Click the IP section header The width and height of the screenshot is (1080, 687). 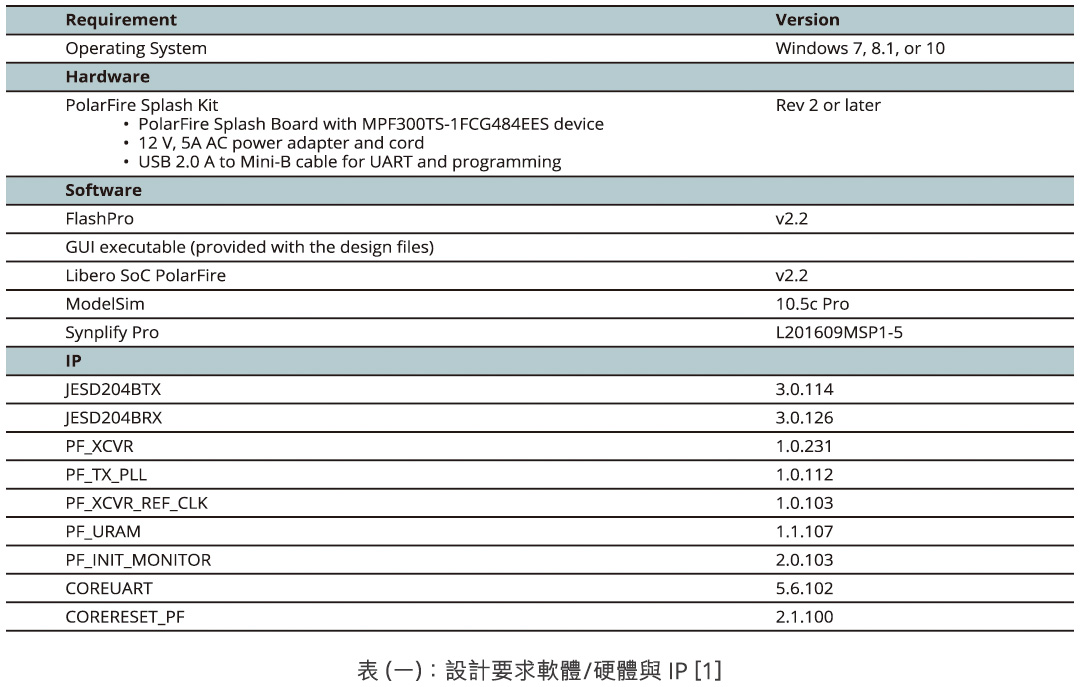point(73,361)
